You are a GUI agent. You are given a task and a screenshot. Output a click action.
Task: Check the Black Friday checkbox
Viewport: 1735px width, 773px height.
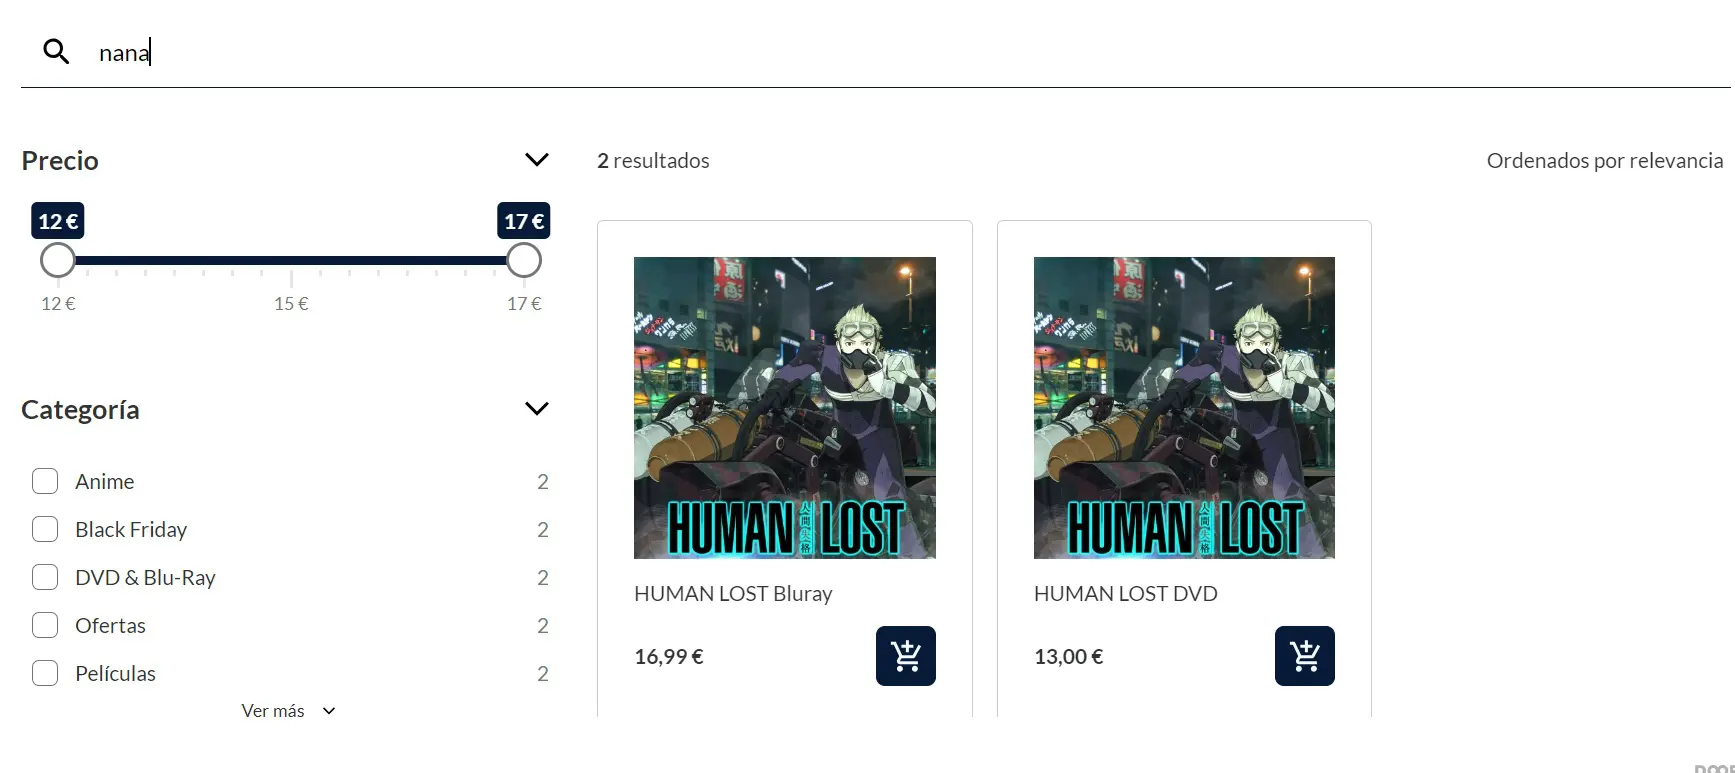[45, 529]
